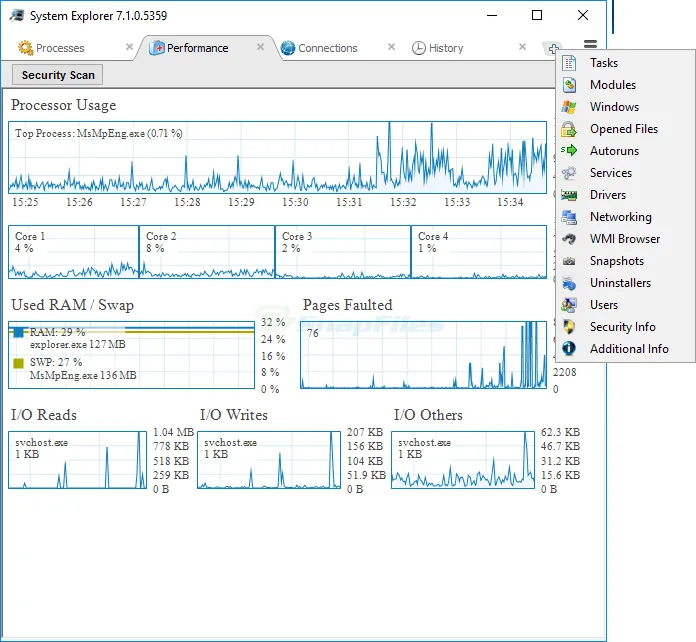Viewport: 696px width, 642px height.
Task: Click the WMI Browser icon
Action: point(569,239)
